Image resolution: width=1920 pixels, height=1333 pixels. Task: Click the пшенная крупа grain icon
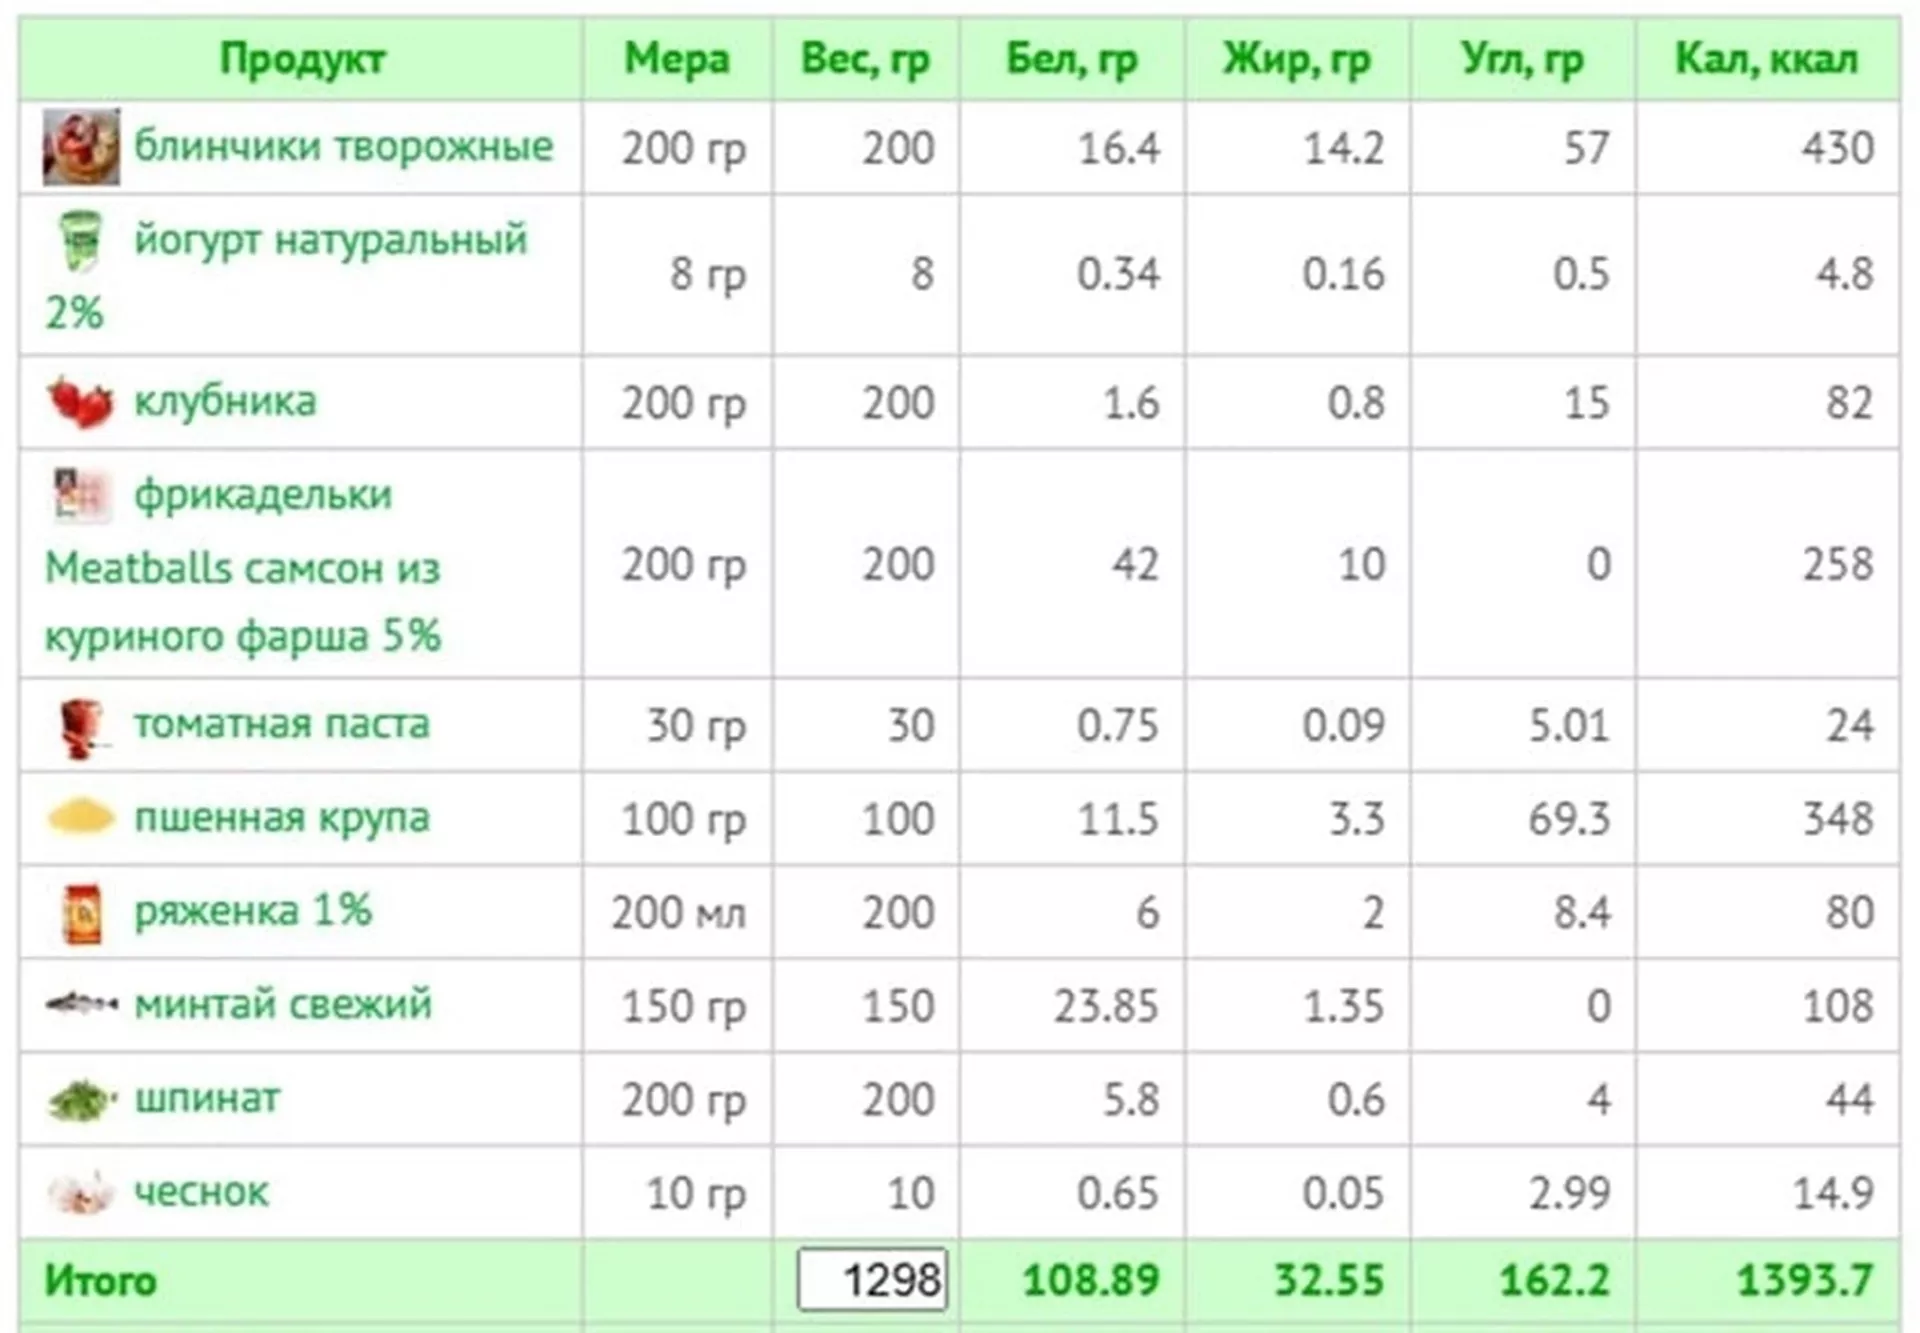(81, 817)
